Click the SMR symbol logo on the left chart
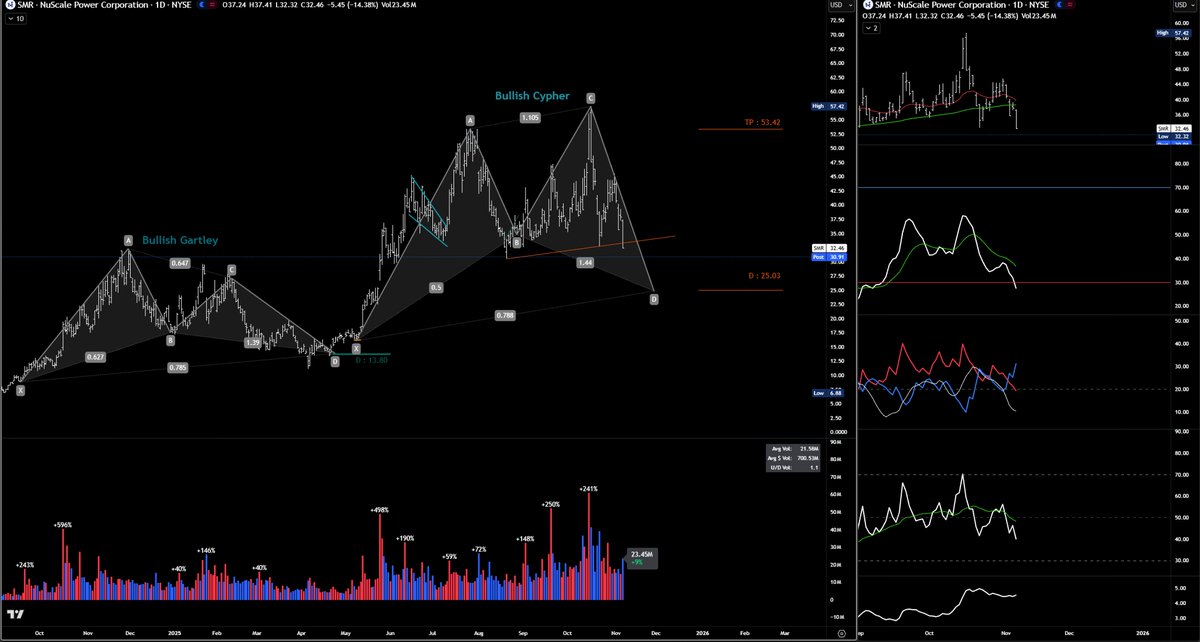Image resolution: width=1200 pixels, height=642 pixels. pyautogui.click(x=8, y=5)
